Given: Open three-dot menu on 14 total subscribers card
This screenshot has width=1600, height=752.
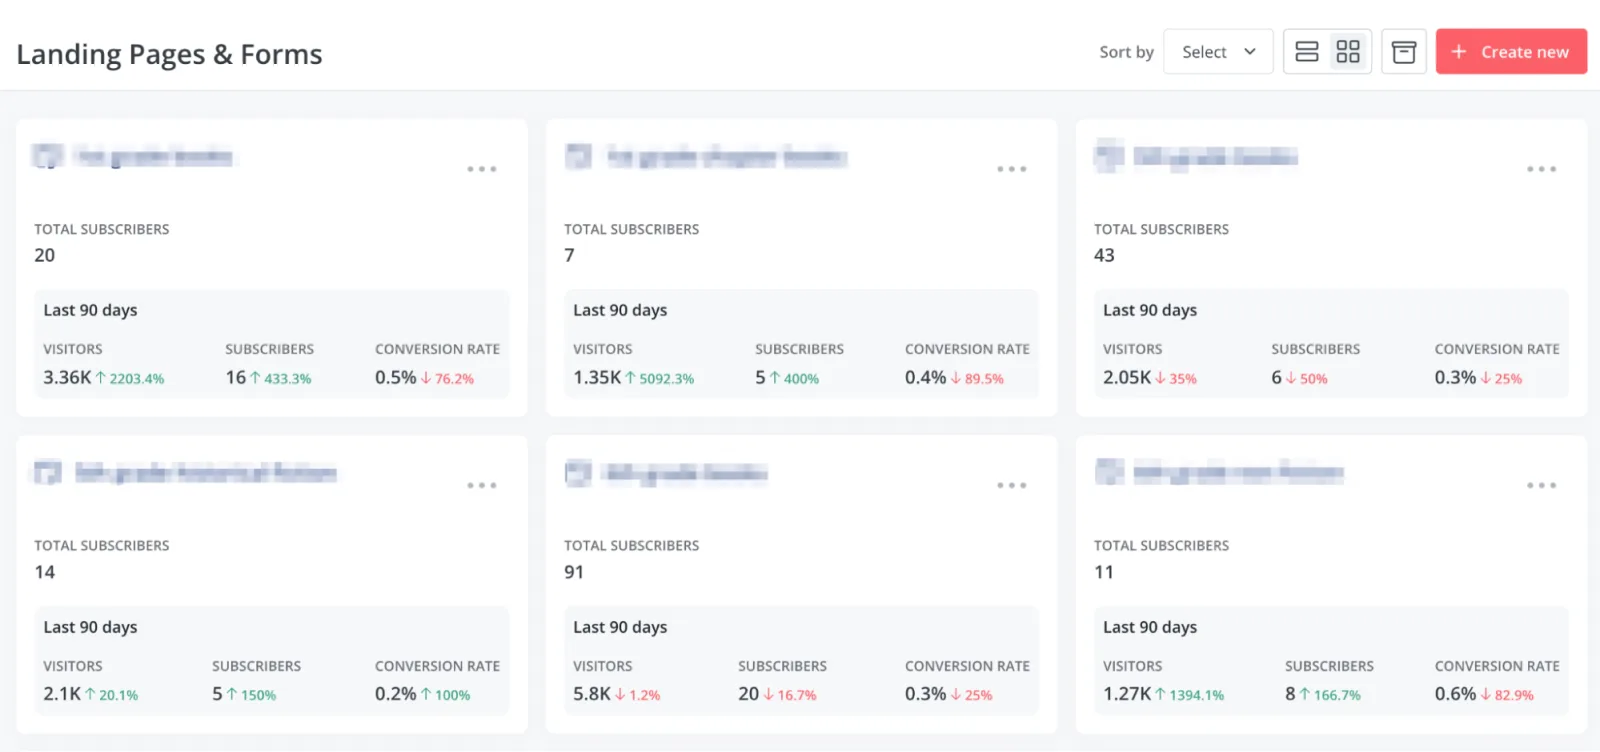Looking at the screenshot, I should (482, 485).
